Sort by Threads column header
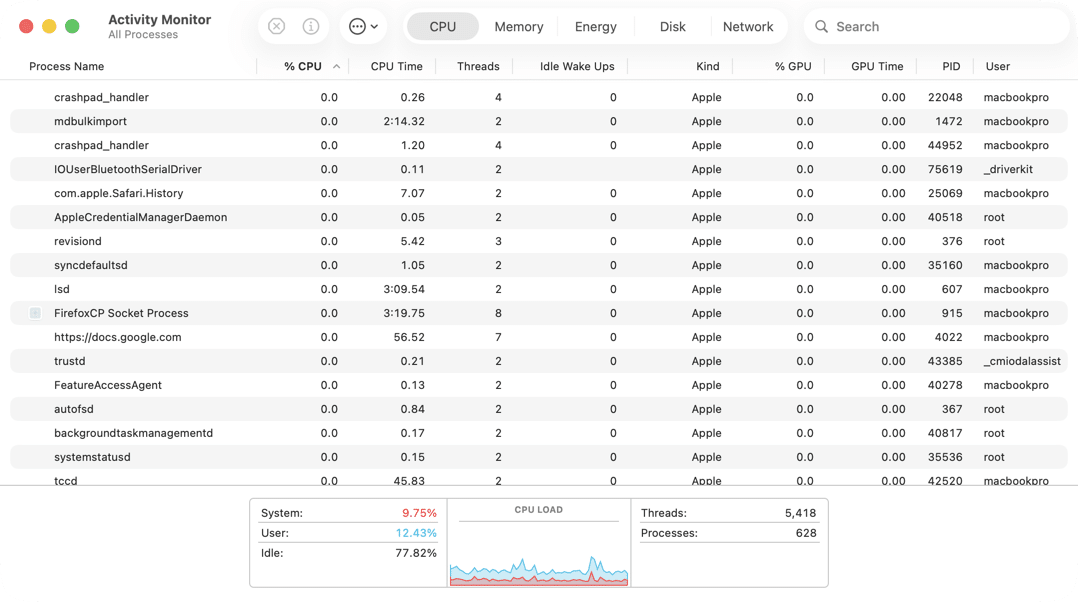This screenshot has height=602, width=1078. (478, 67)
